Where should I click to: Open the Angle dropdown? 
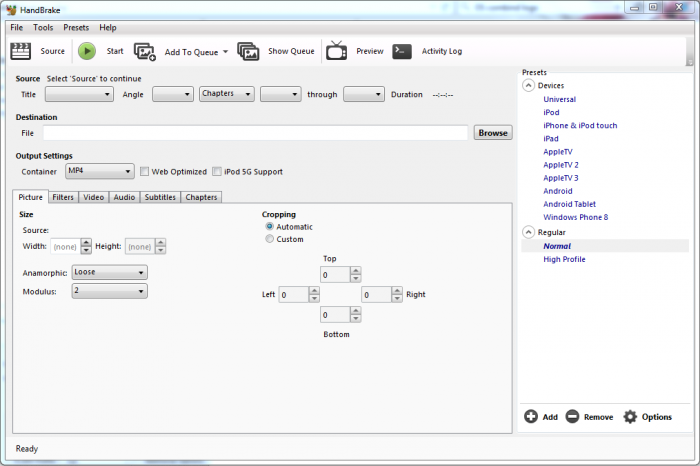pyautogui.click(x=173, y=94)
